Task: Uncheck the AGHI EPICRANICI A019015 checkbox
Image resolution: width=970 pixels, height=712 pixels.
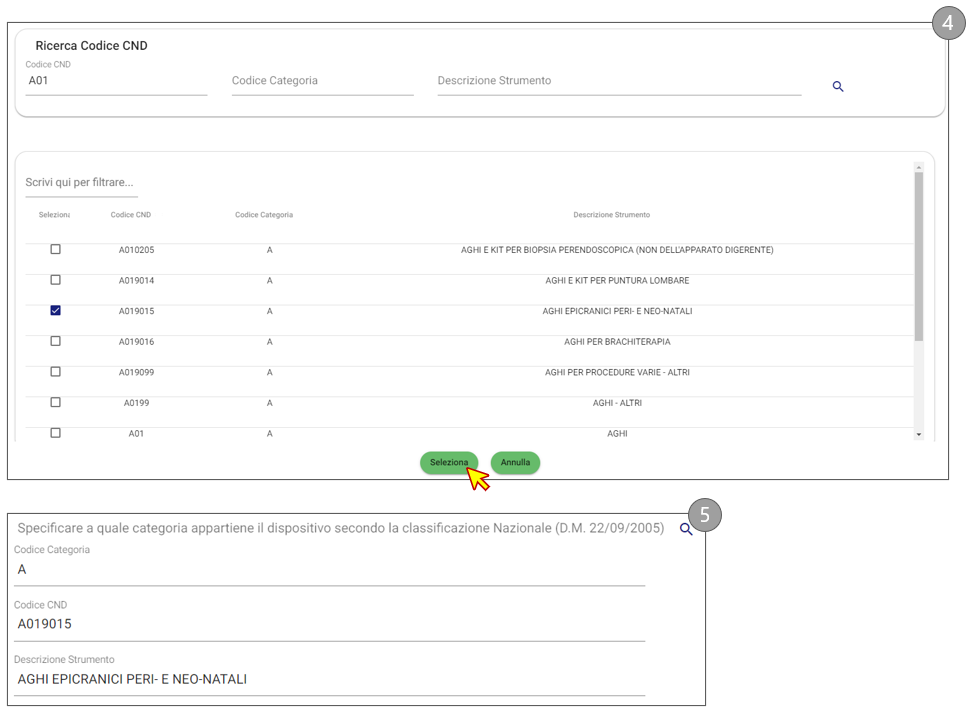Action: click(x=55, y=311)
